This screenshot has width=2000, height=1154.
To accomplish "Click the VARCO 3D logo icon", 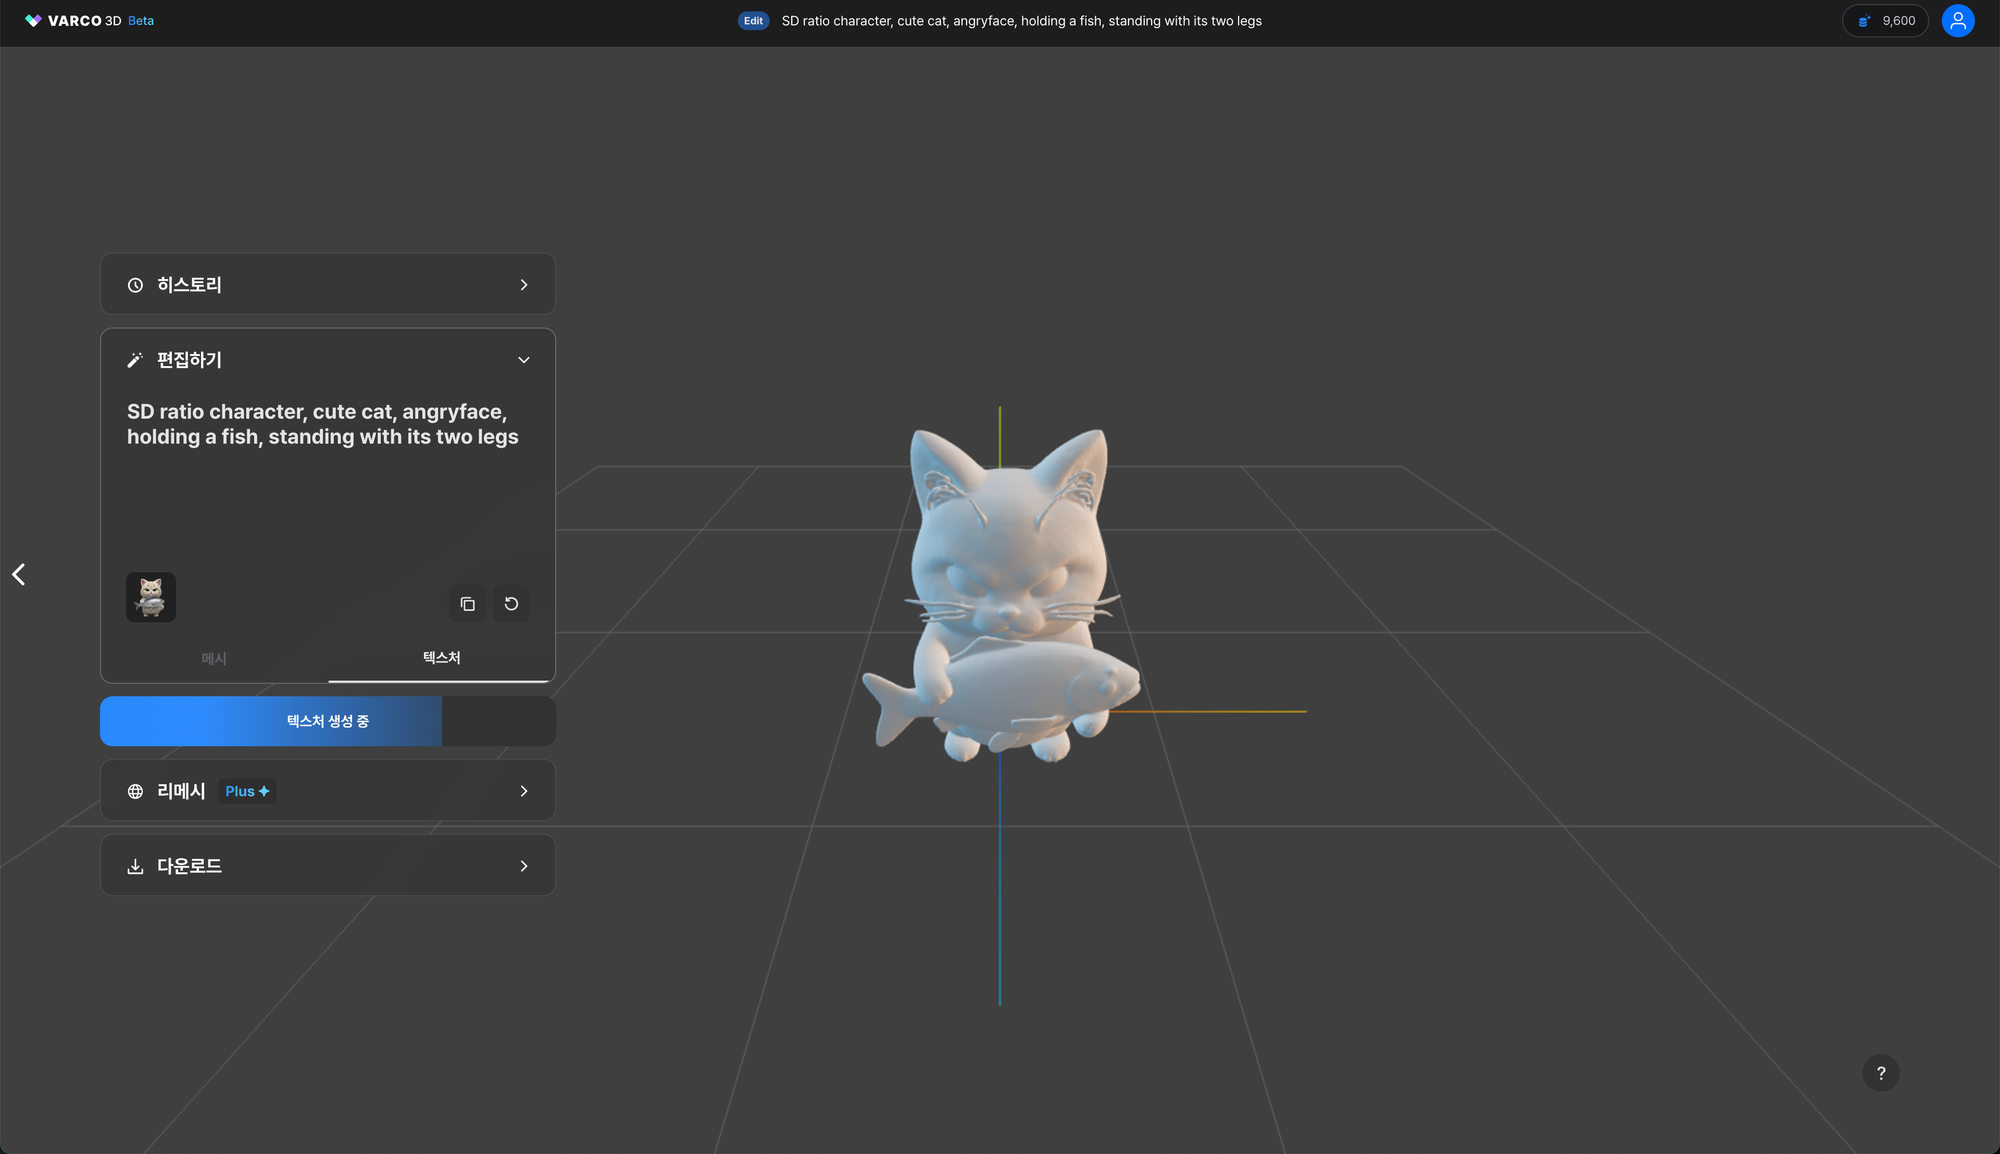I will pyautogui.click(x=33, y=21).
